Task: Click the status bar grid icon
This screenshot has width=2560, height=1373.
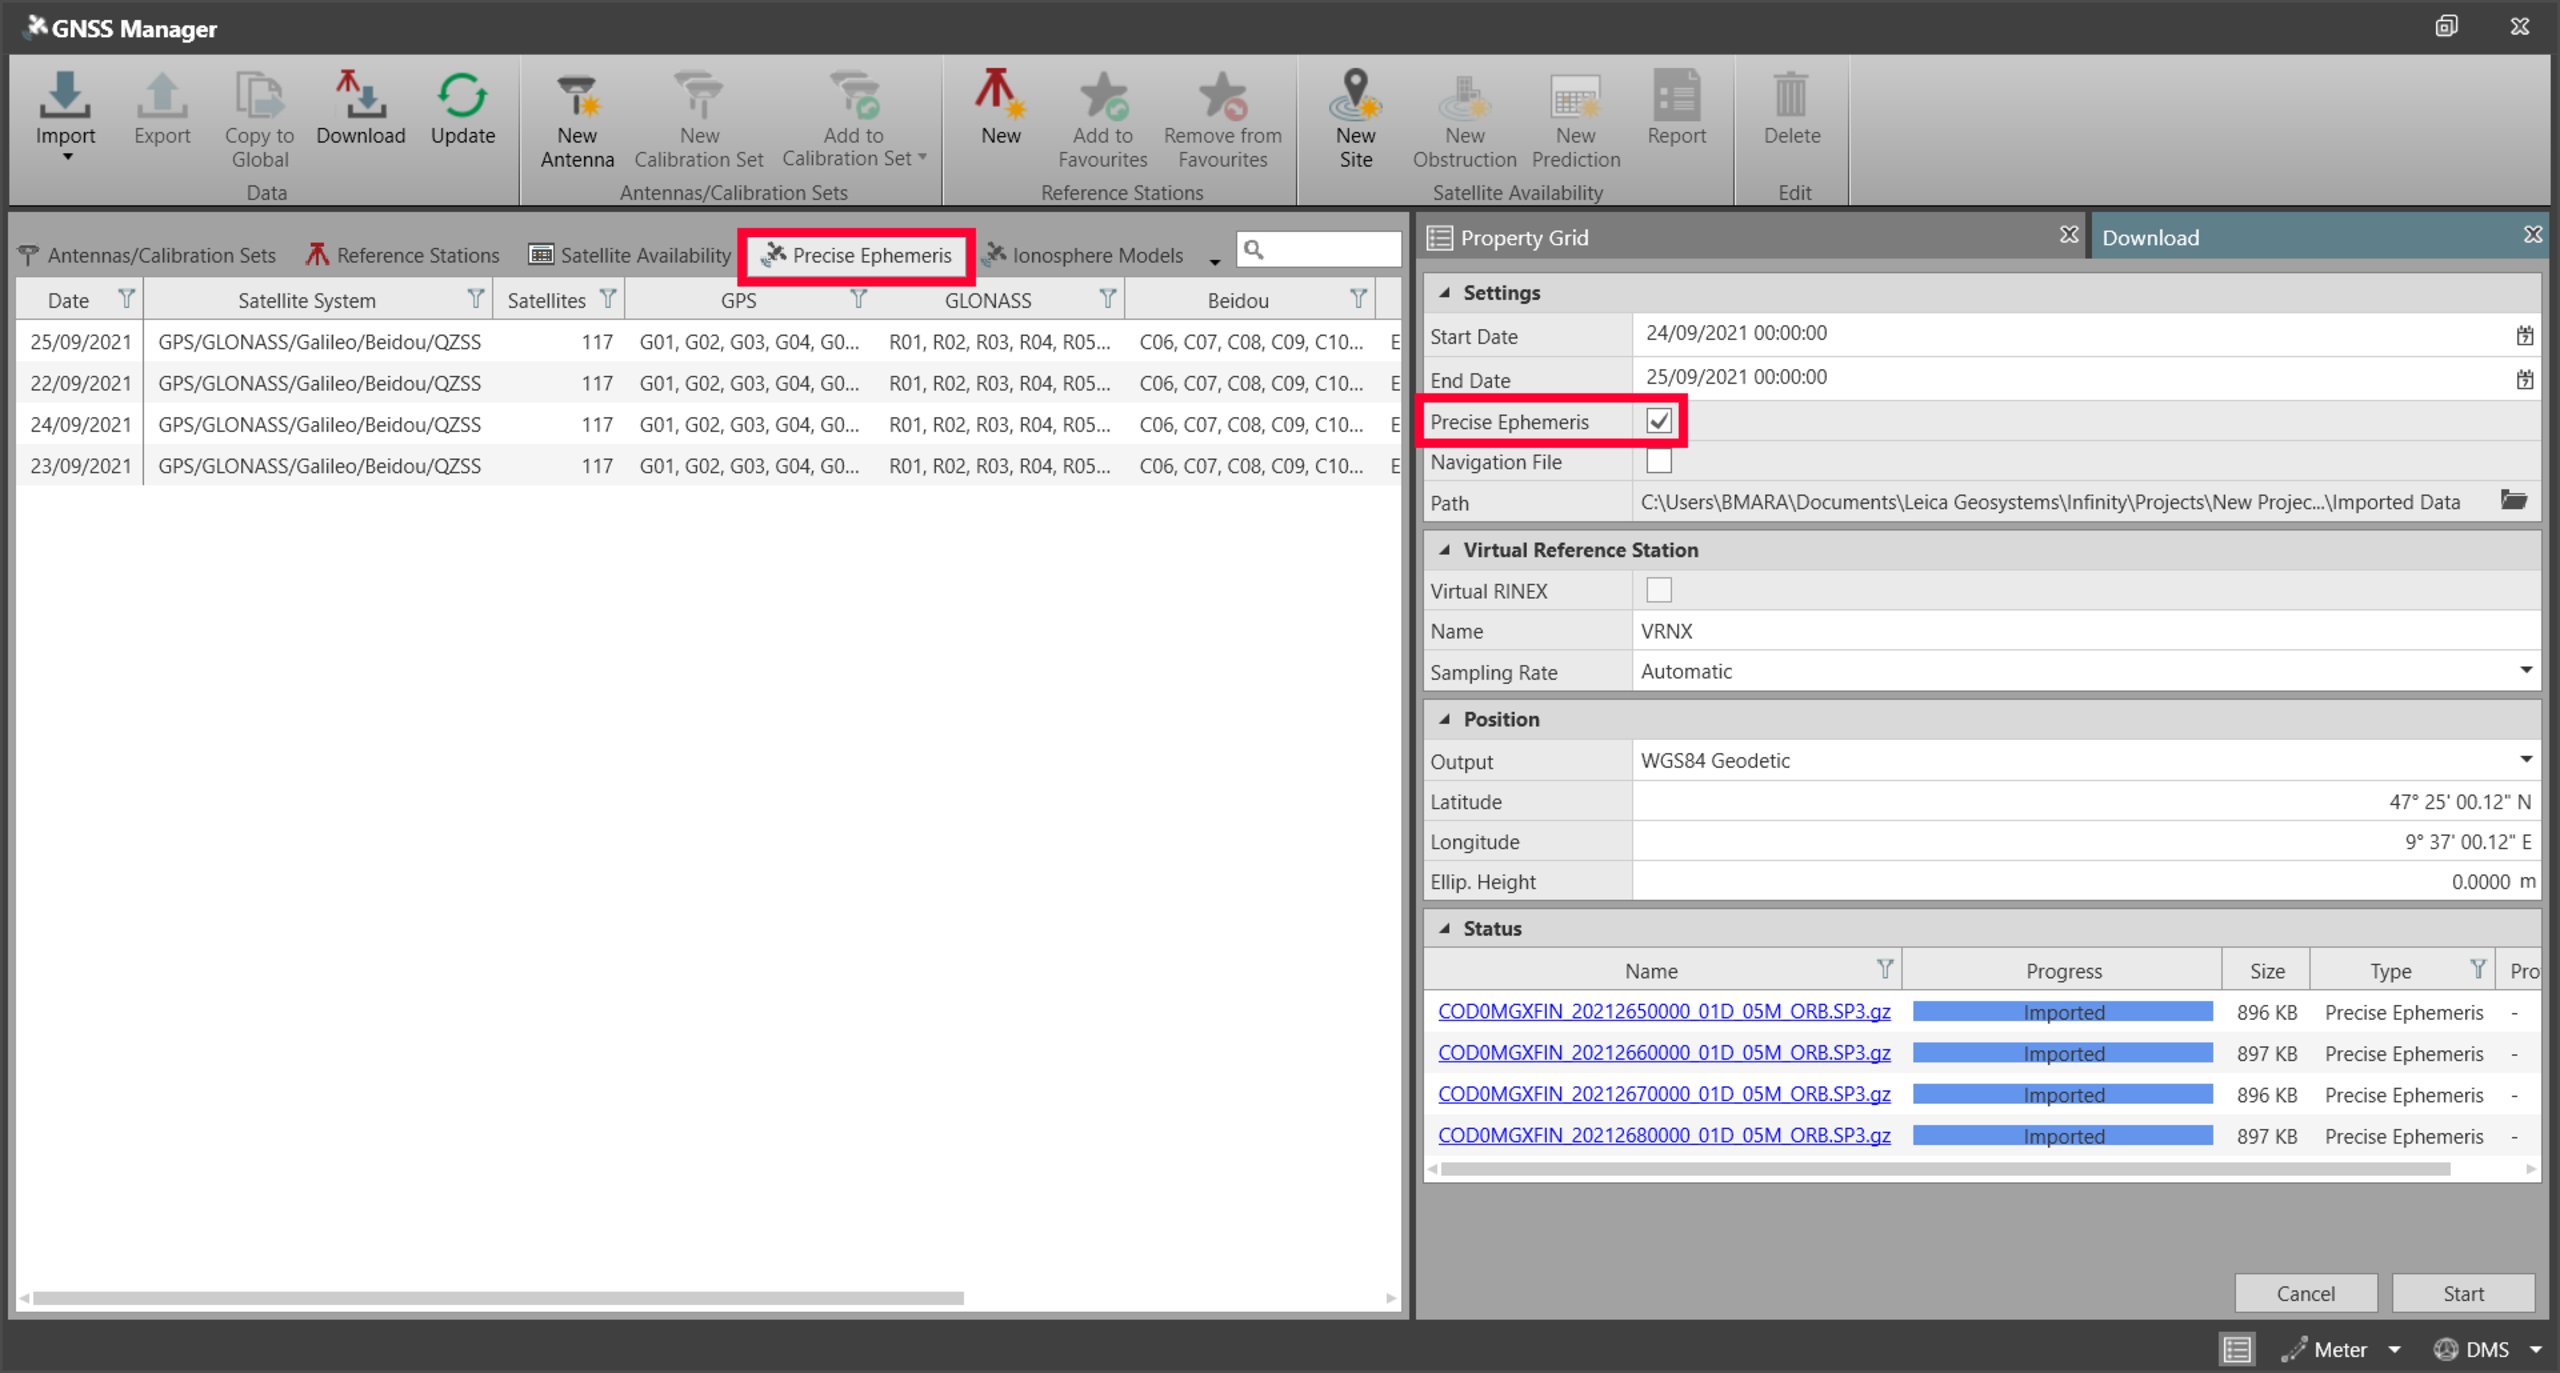Action: pos(2236,1349)
